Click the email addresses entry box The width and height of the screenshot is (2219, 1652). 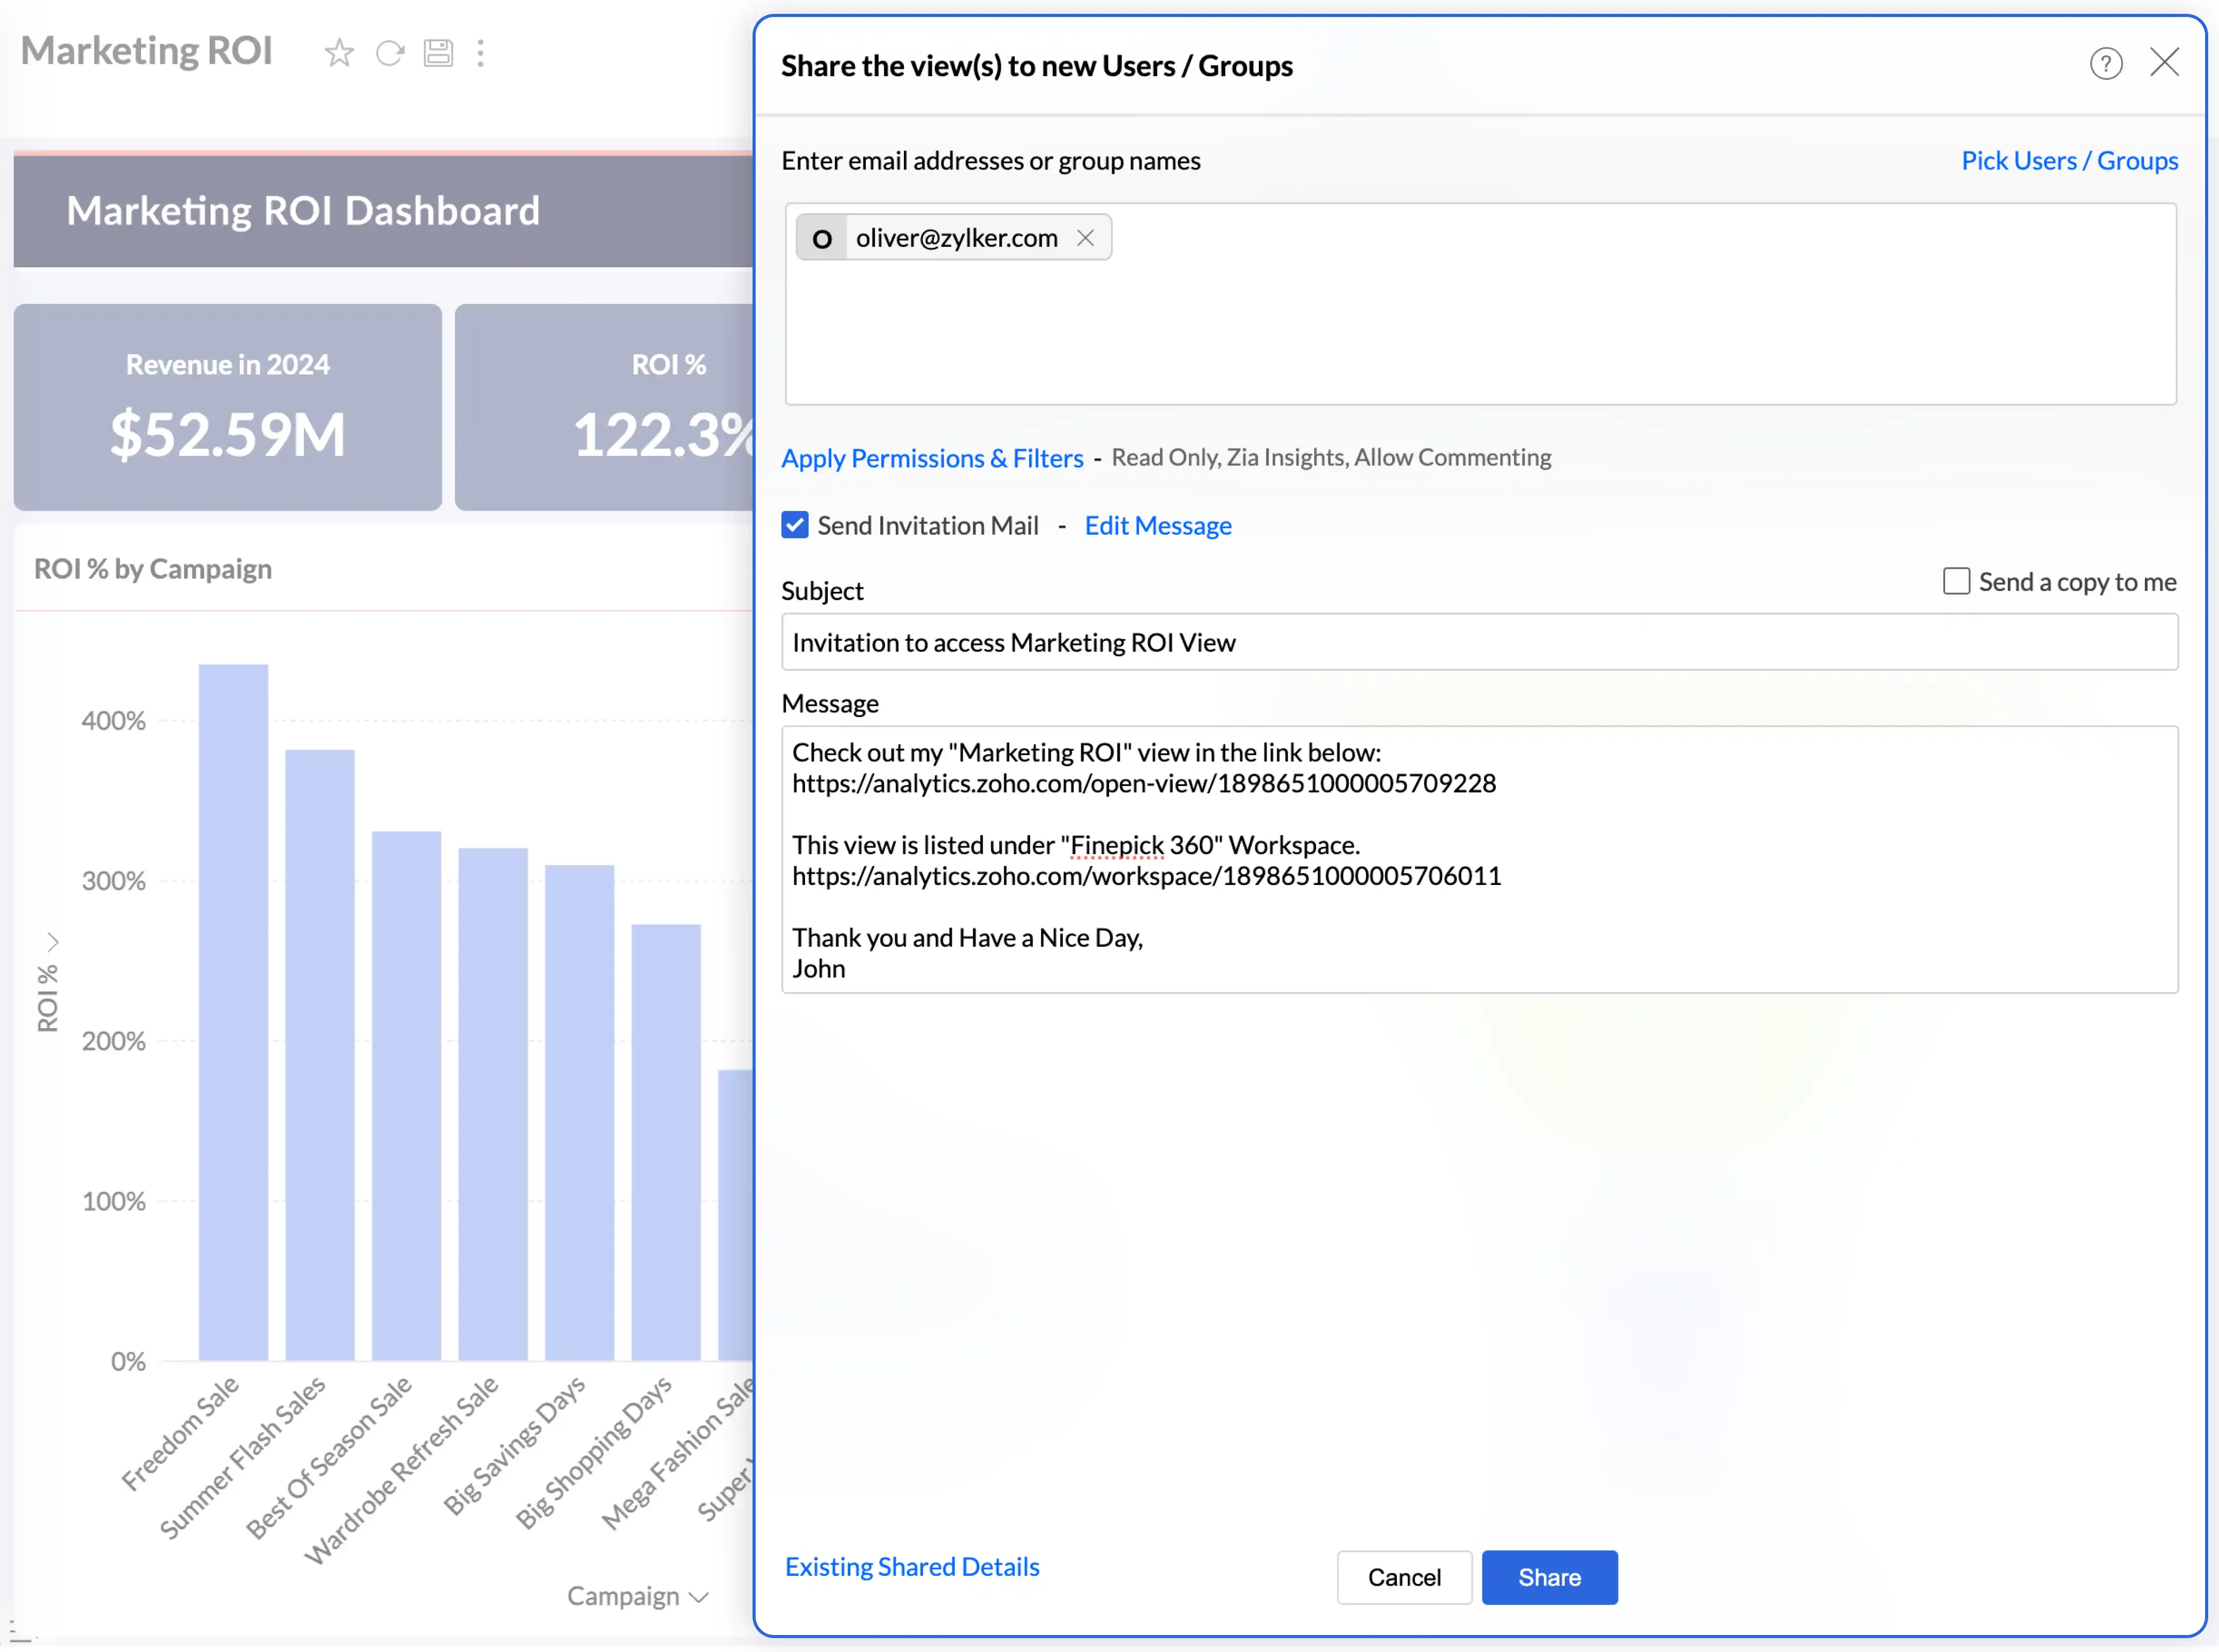click(1480, 304)
